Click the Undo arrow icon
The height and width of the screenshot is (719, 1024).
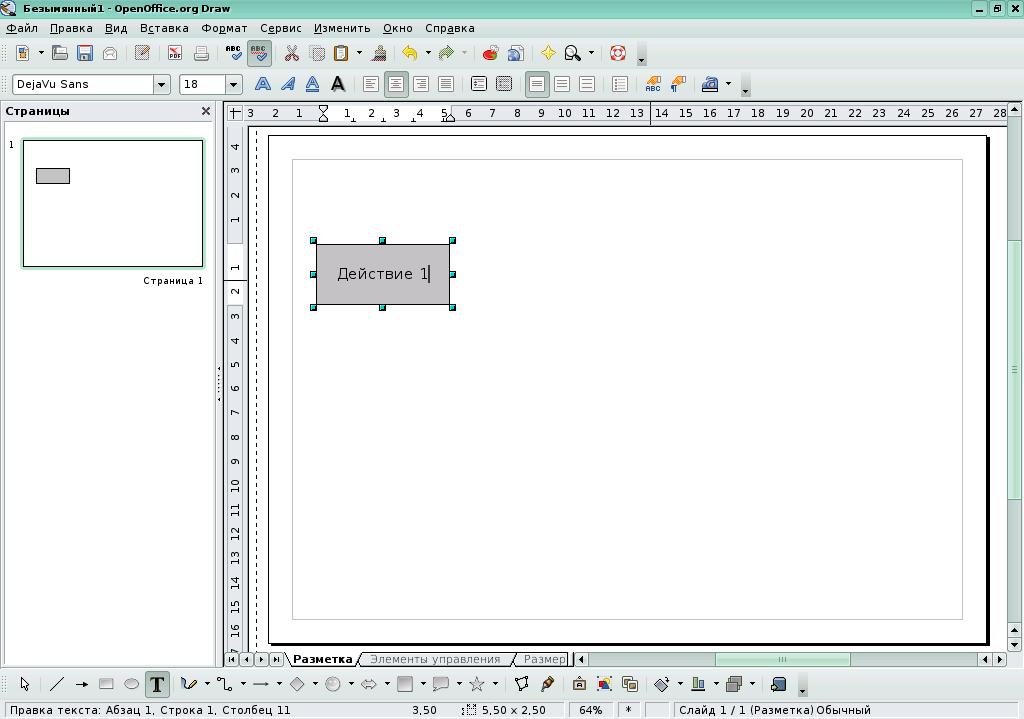pos(409,53)
